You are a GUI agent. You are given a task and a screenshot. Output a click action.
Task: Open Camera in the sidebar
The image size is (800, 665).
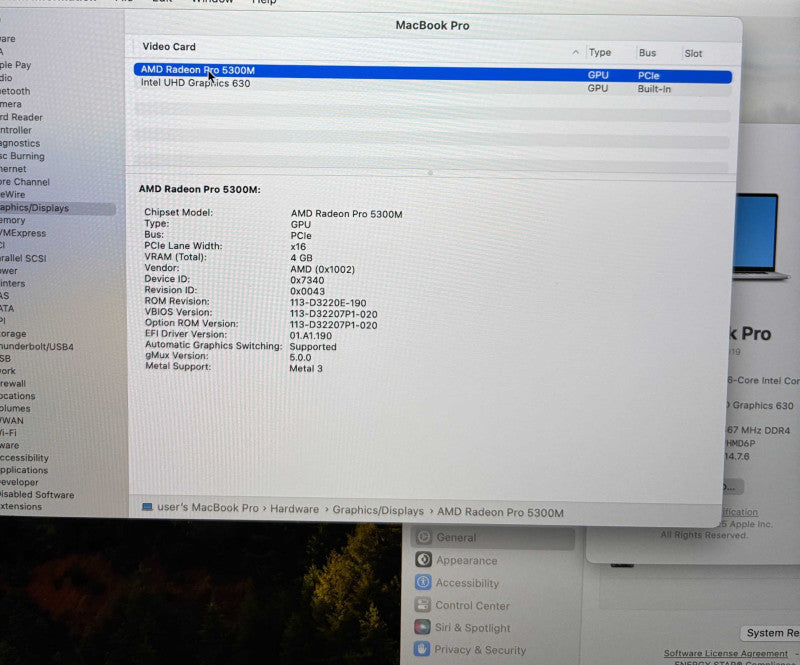point(11,104)
